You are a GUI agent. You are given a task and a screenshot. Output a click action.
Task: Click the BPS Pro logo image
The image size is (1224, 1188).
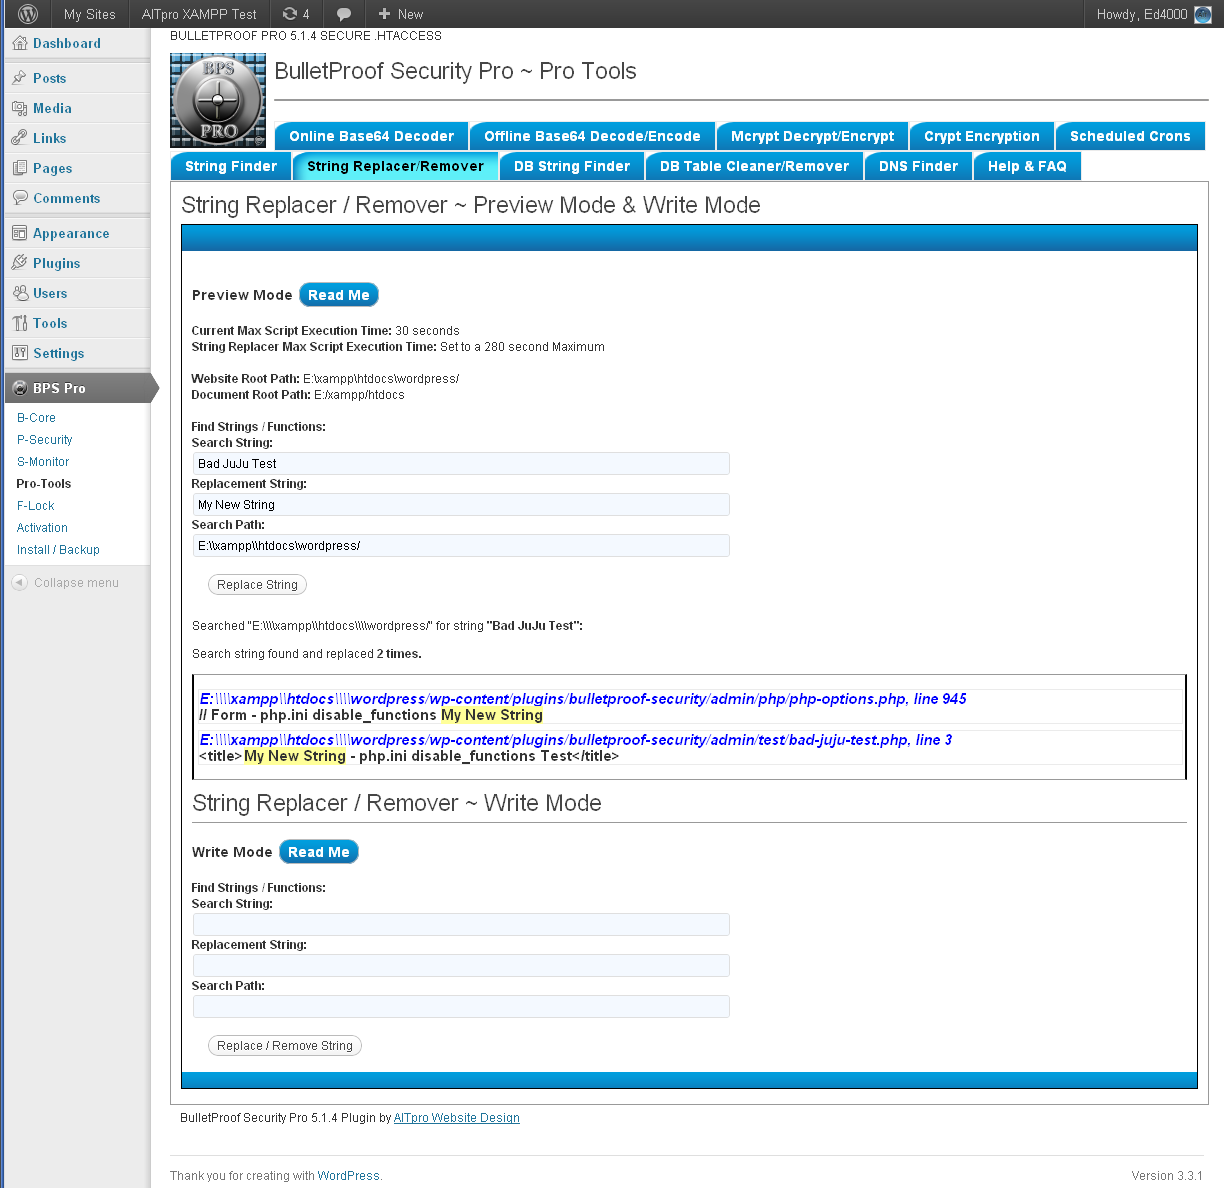tap(218, 100)
